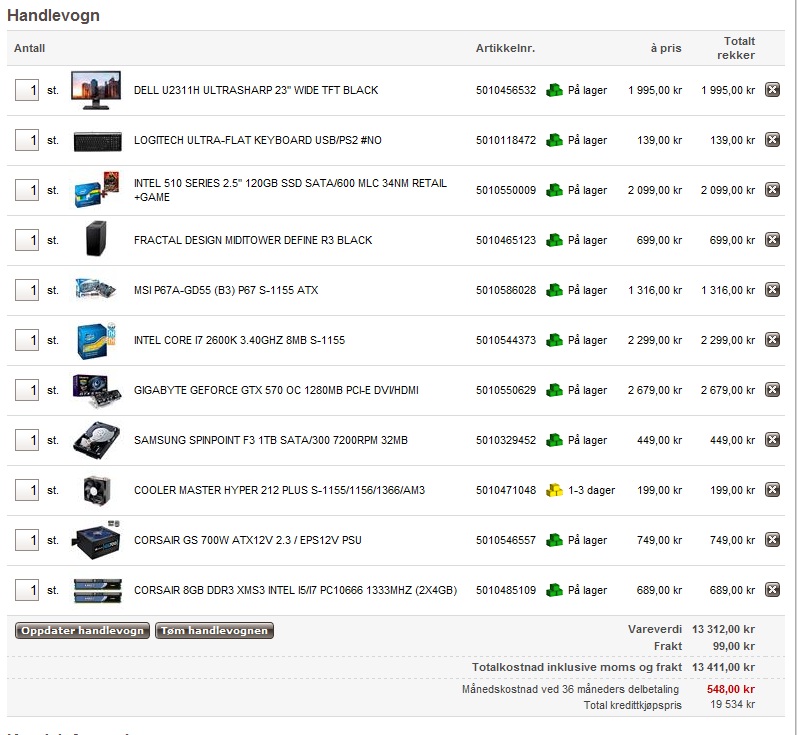797x735 pixels.
Task: Open Fractal Design Miditower Define R3 link
Action: click(x=253, y=240)
